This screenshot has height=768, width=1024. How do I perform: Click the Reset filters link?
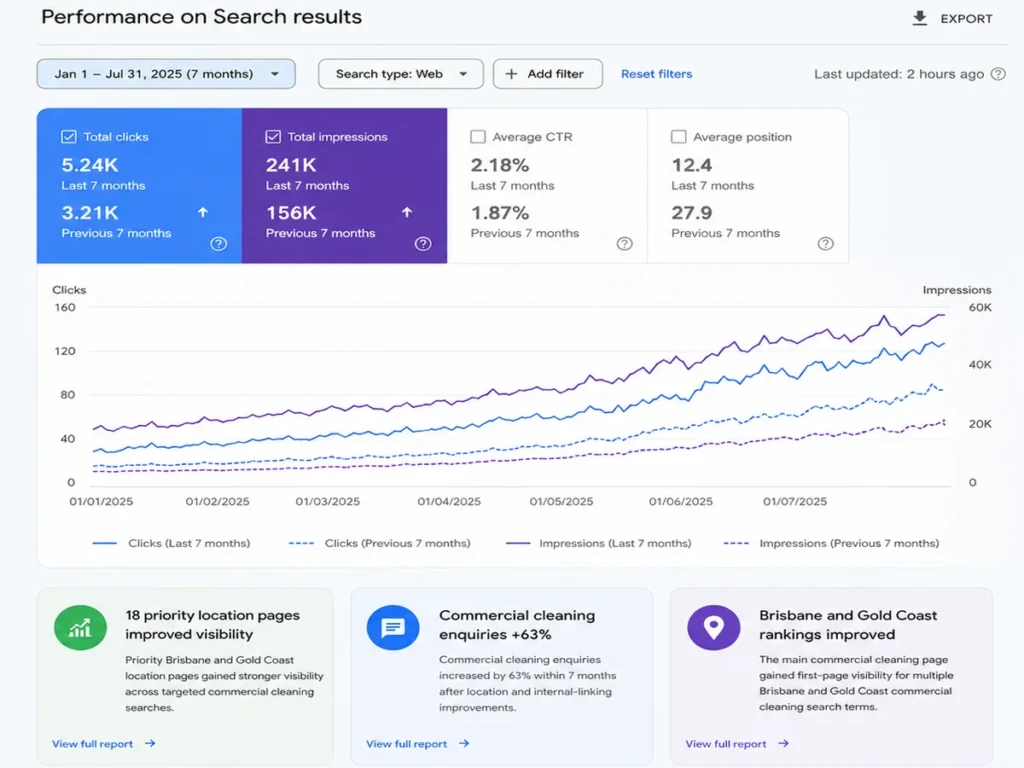click(x=656, y=74)
